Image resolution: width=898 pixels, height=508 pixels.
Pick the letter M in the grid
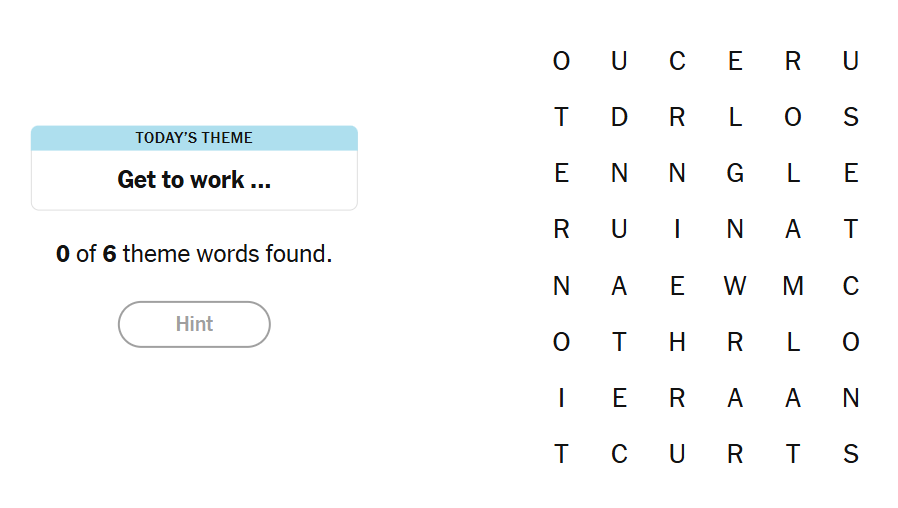pyautogui.click(x=793, y=287)
